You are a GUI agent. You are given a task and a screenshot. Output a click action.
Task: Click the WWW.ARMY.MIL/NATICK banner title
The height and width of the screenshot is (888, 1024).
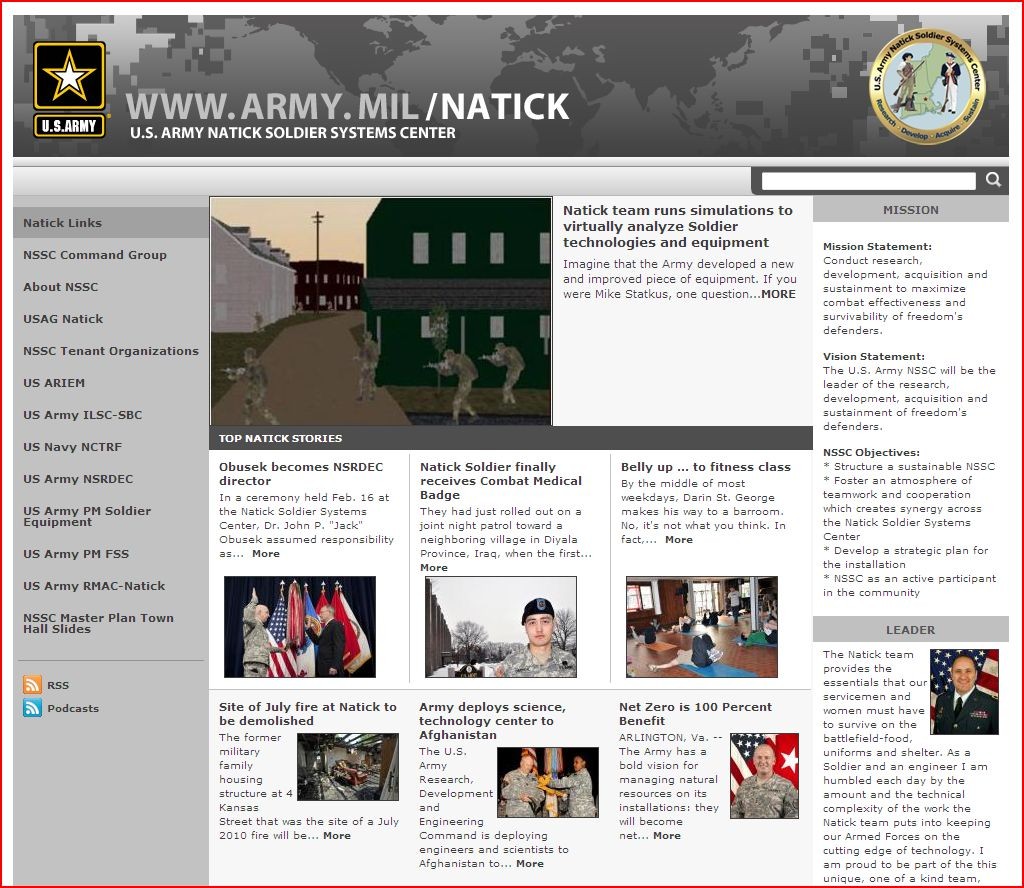347,106
